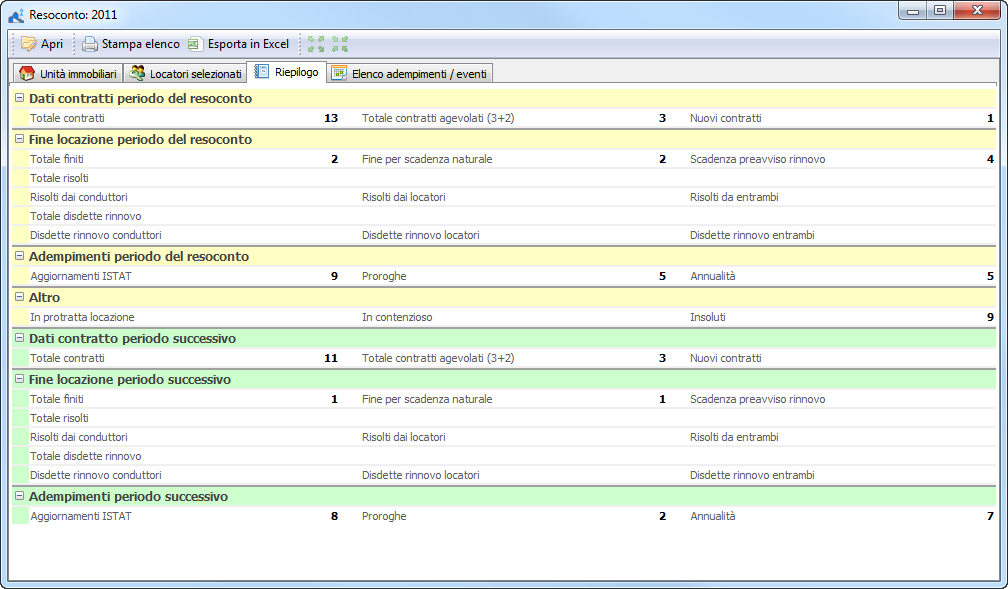
Task: Open the Locatori selezionati tab
Action: [x=186, y=73]
